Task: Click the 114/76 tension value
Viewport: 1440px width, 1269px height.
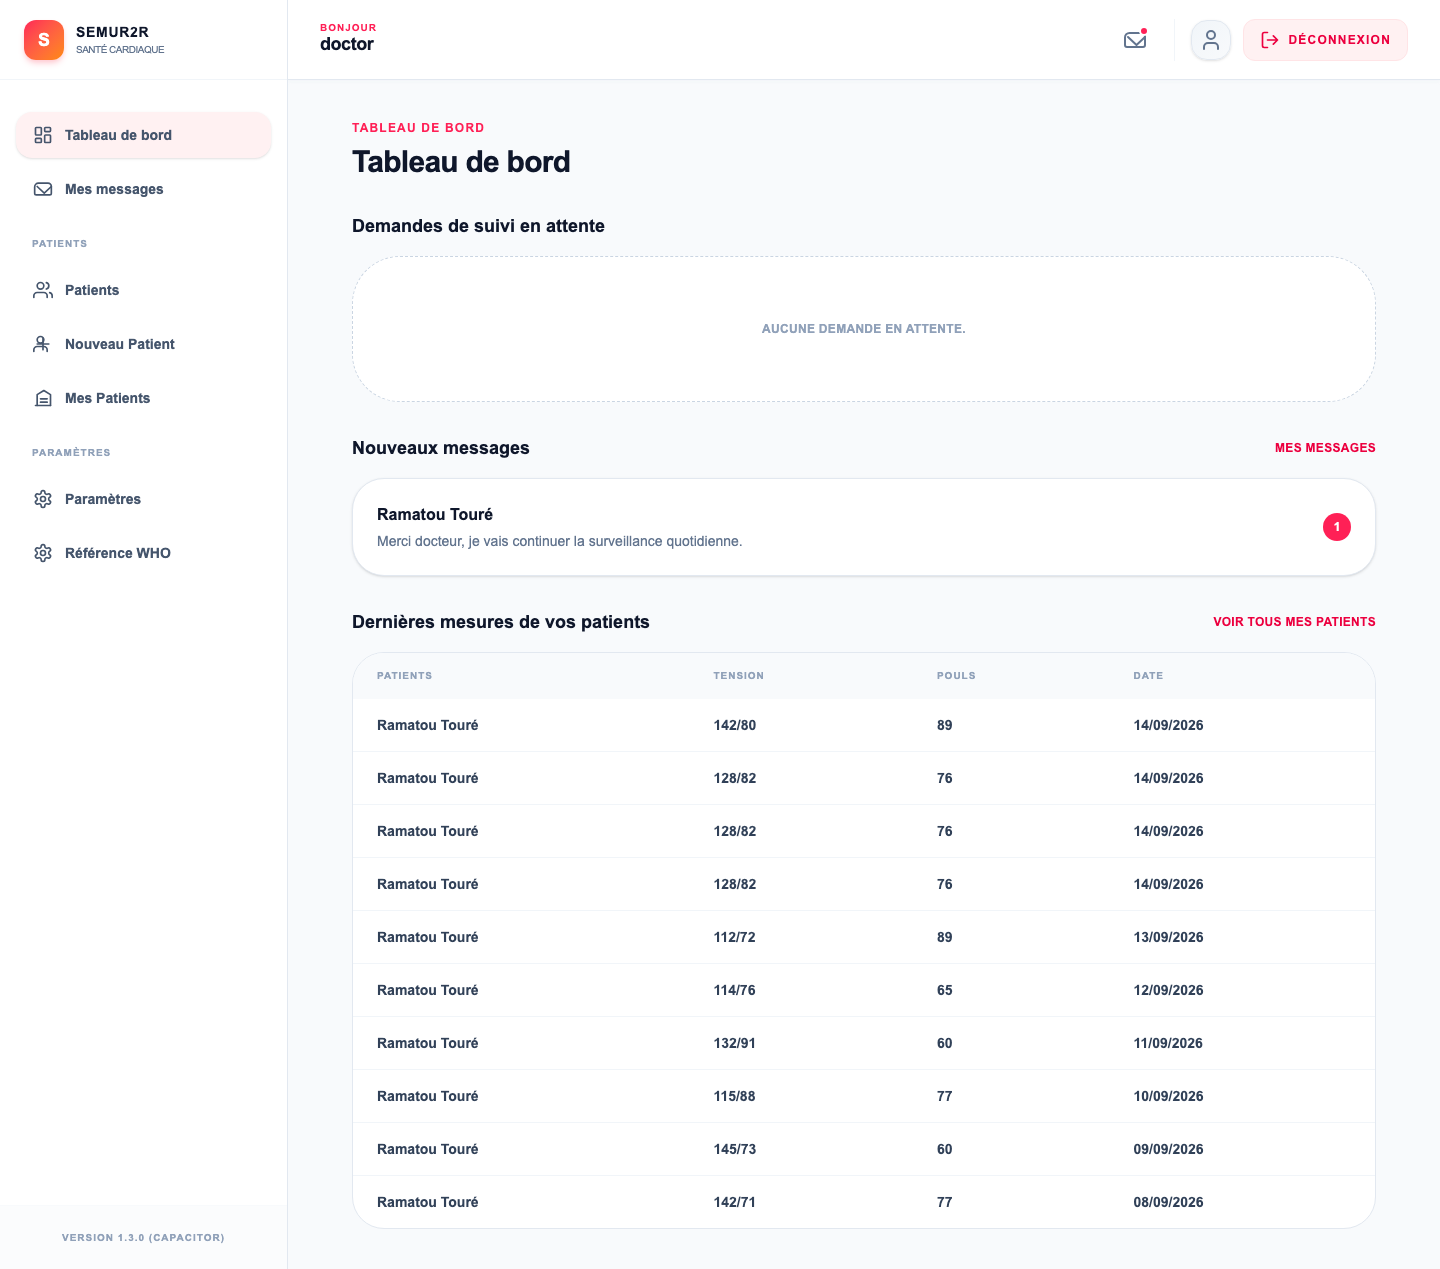Action: tap(735, 990)
